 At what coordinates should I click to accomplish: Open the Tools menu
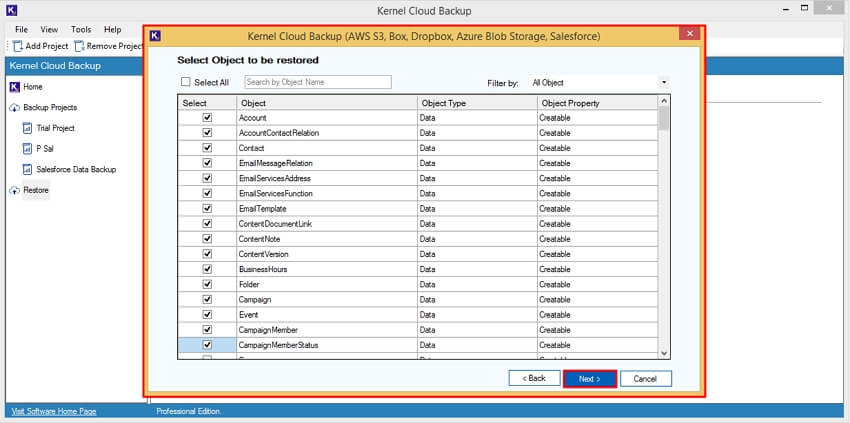point(81,29)
